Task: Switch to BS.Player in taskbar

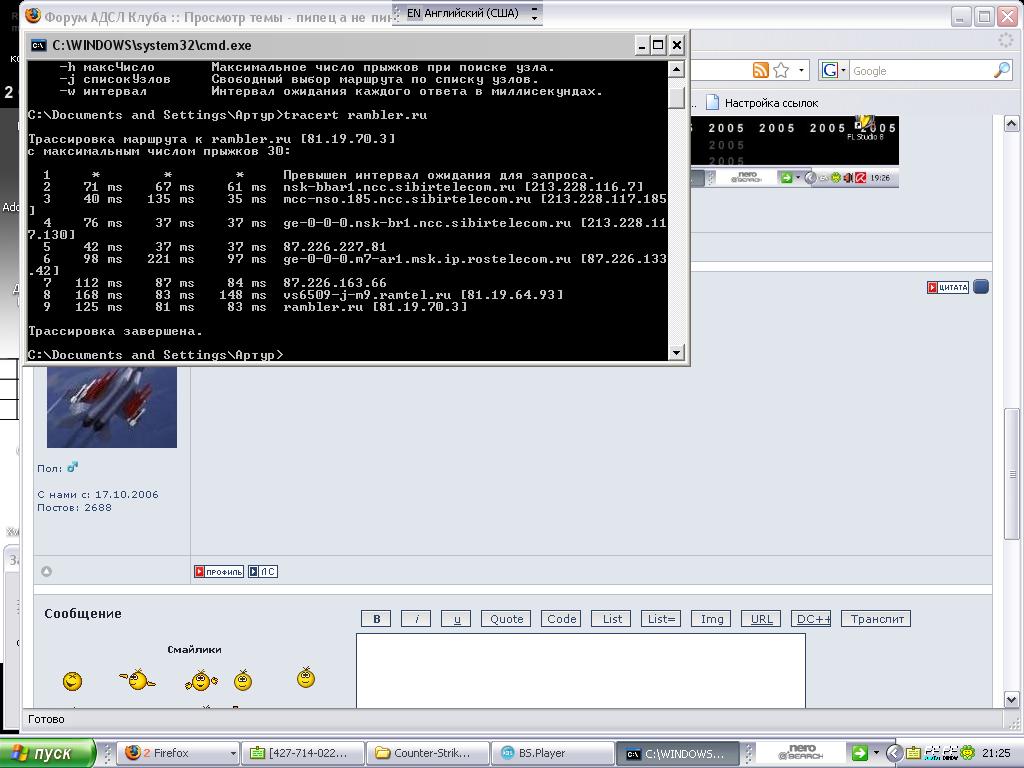Action: click(552, 753)
